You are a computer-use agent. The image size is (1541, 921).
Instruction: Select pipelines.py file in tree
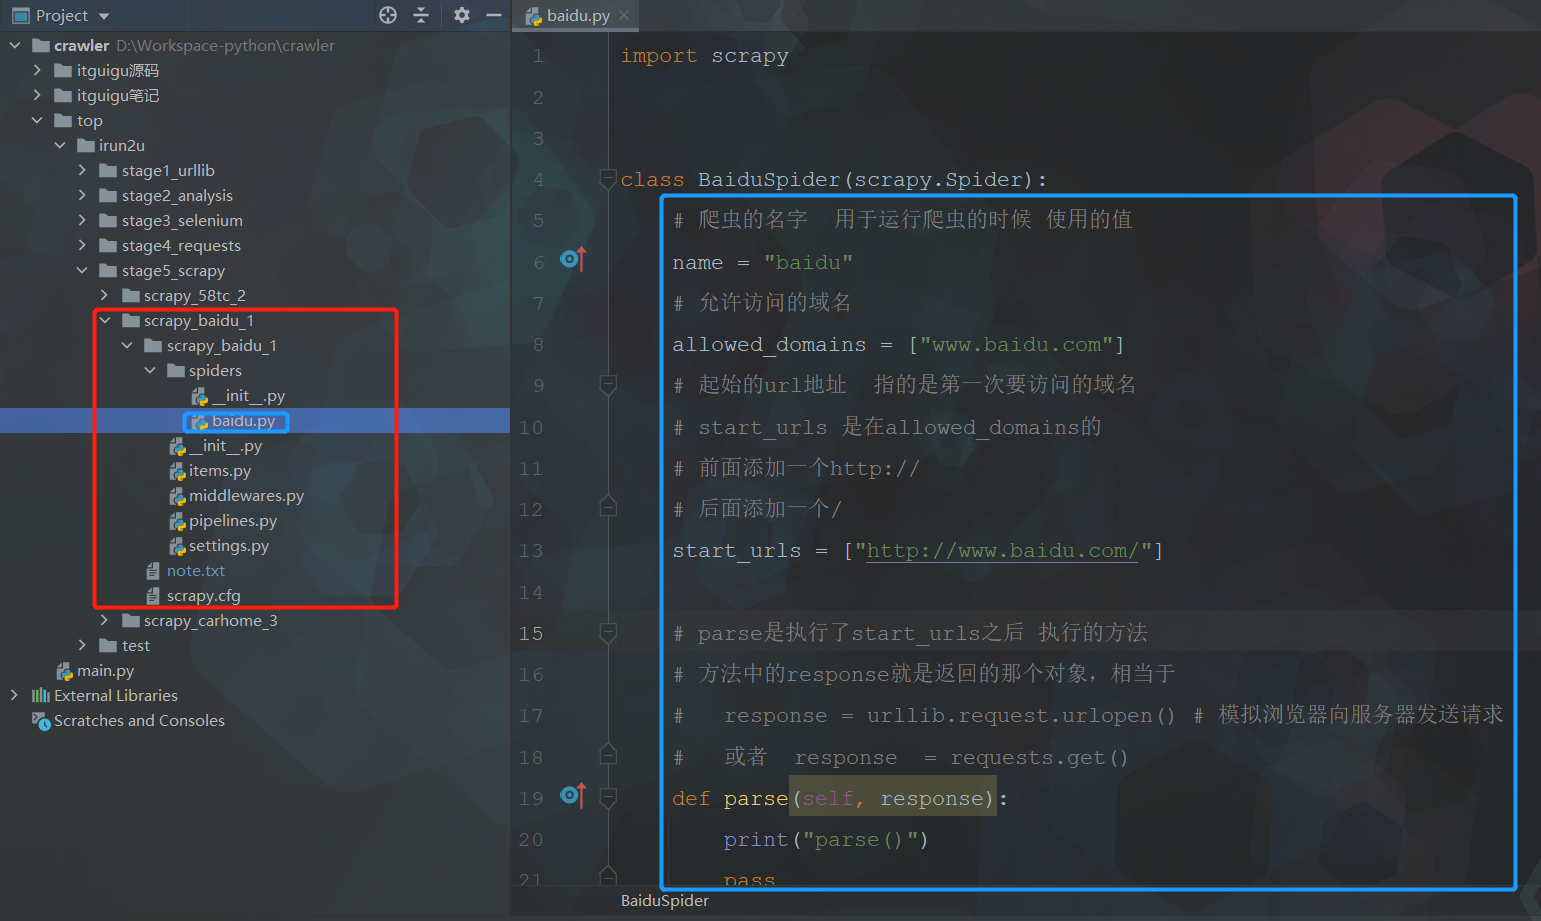click(233, 520)
